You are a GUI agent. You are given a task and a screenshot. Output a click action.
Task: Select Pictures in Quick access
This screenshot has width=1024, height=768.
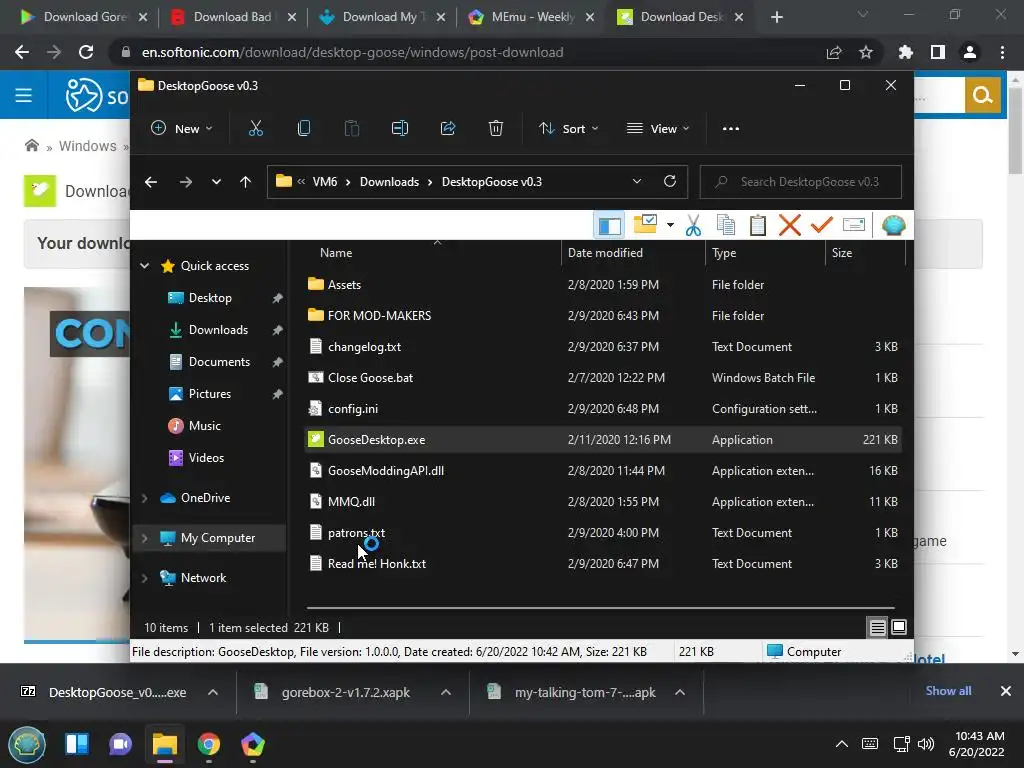[x=209, y=394]
